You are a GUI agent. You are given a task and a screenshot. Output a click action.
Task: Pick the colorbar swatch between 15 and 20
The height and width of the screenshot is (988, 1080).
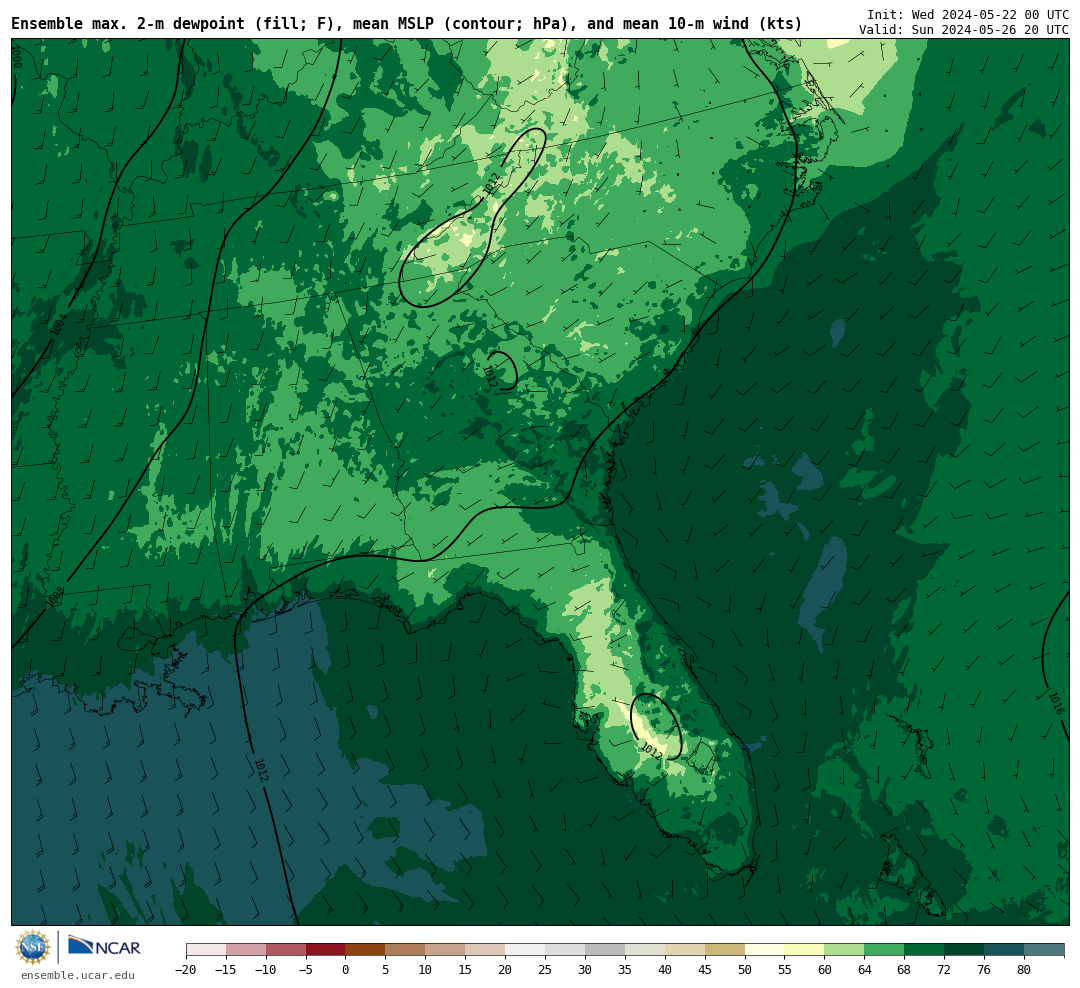486,949
